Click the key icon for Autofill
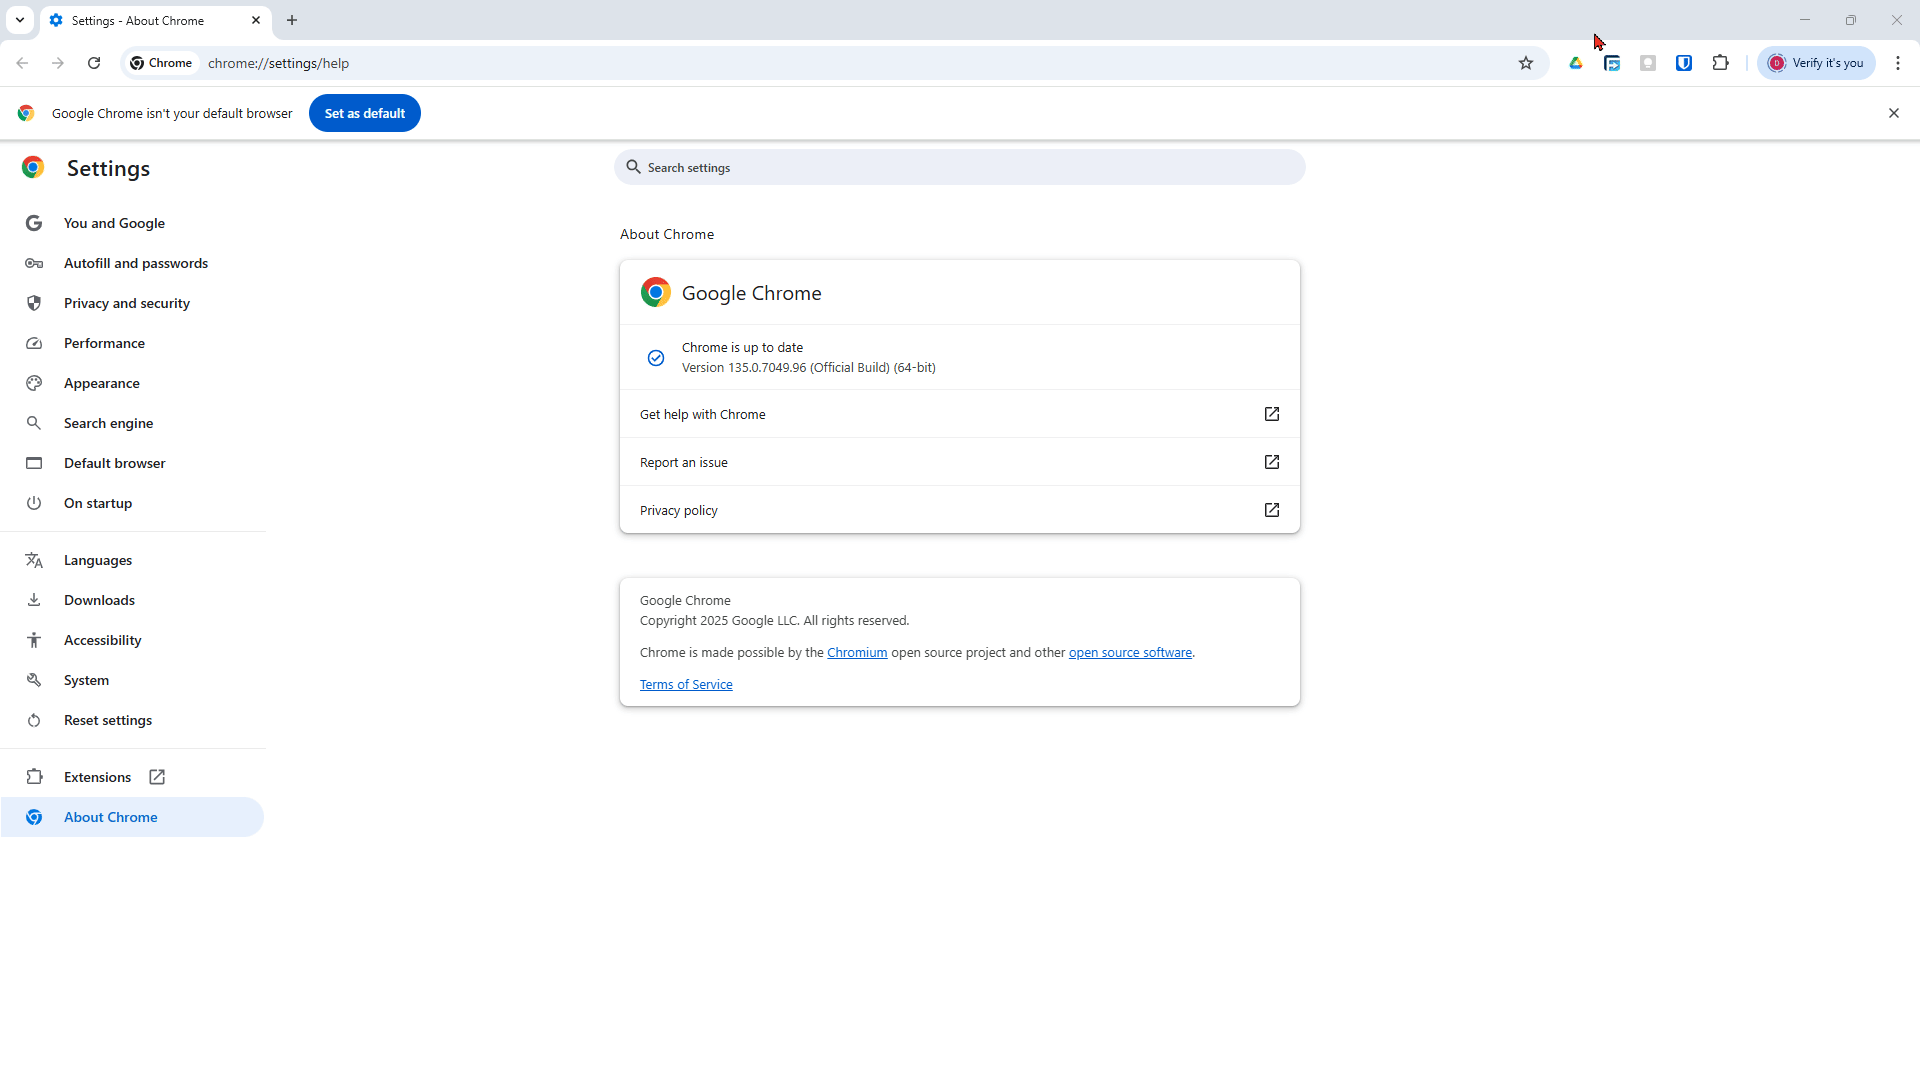The image size is (1920, 1078). tap(34, 263)
